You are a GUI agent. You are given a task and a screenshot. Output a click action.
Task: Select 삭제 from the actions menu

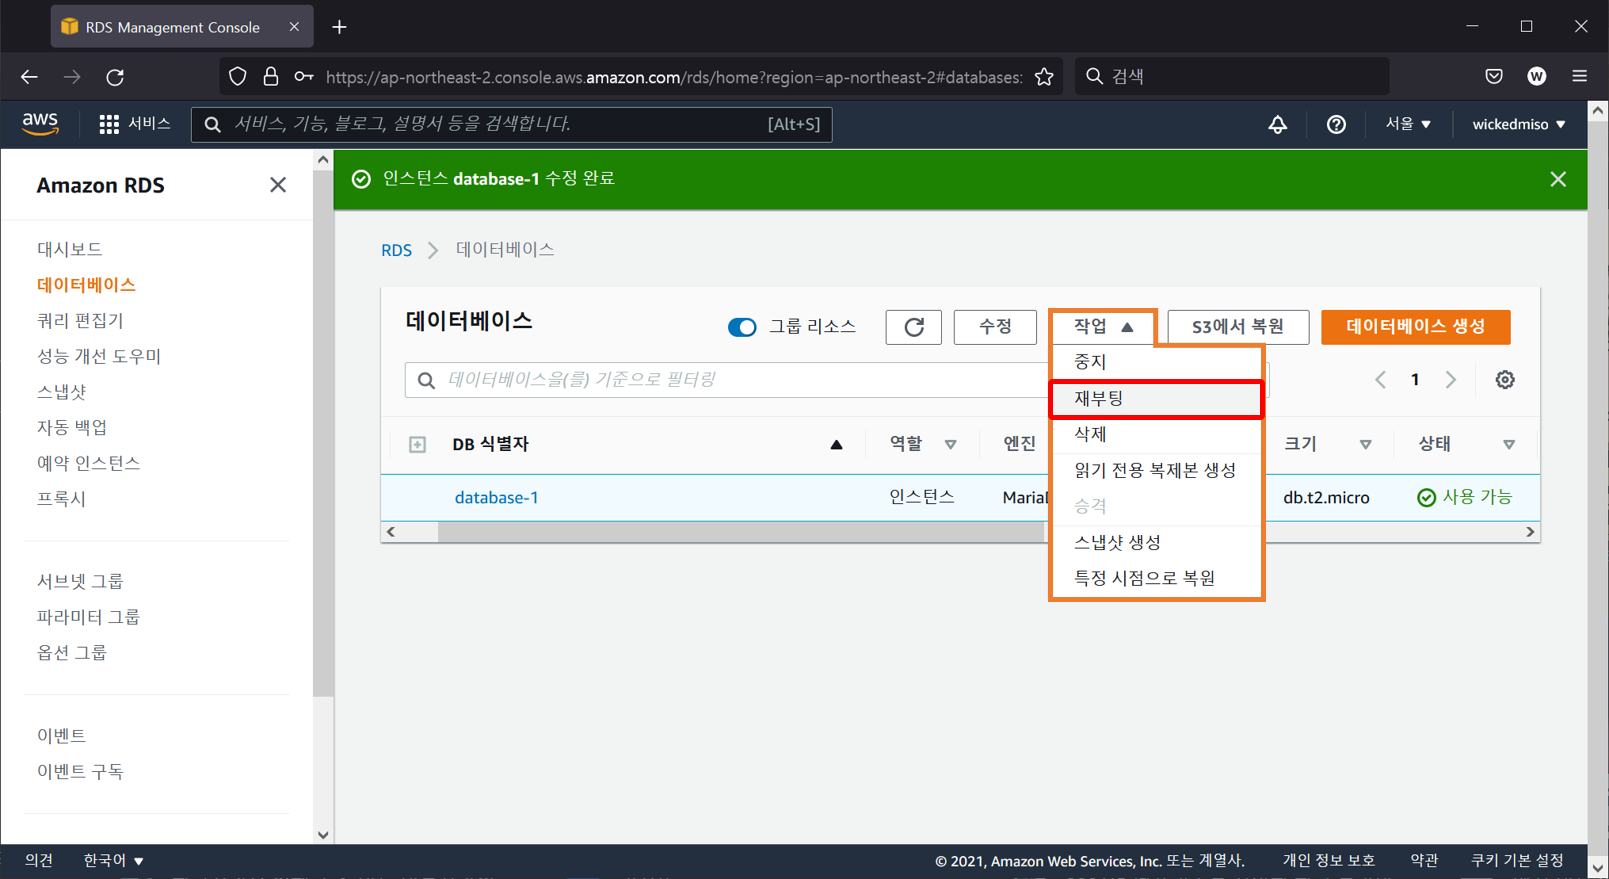point(1157,435)
